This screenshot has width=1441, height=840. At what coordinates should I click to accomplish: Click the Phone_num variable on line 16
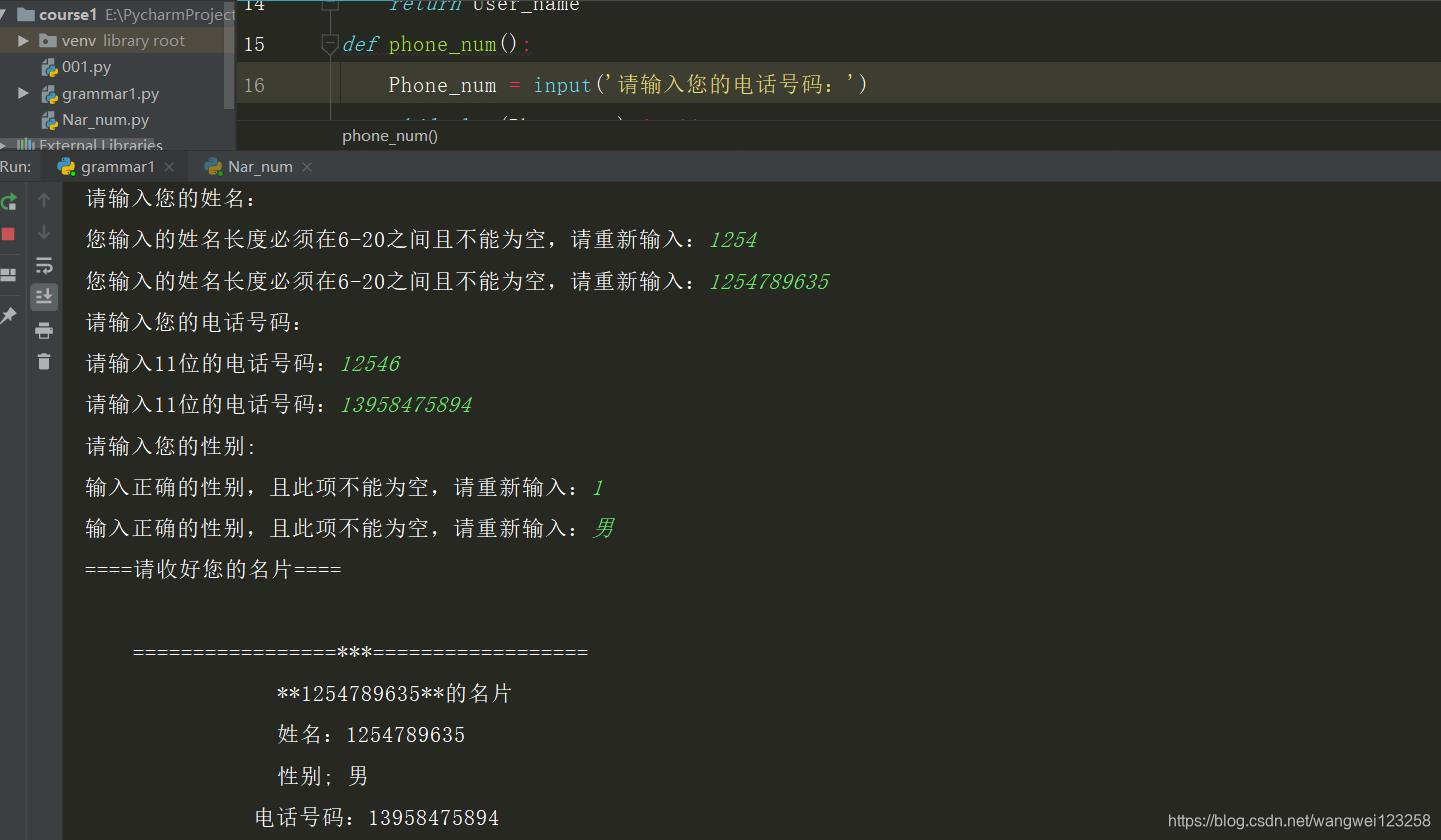click(x=442, y=86)
